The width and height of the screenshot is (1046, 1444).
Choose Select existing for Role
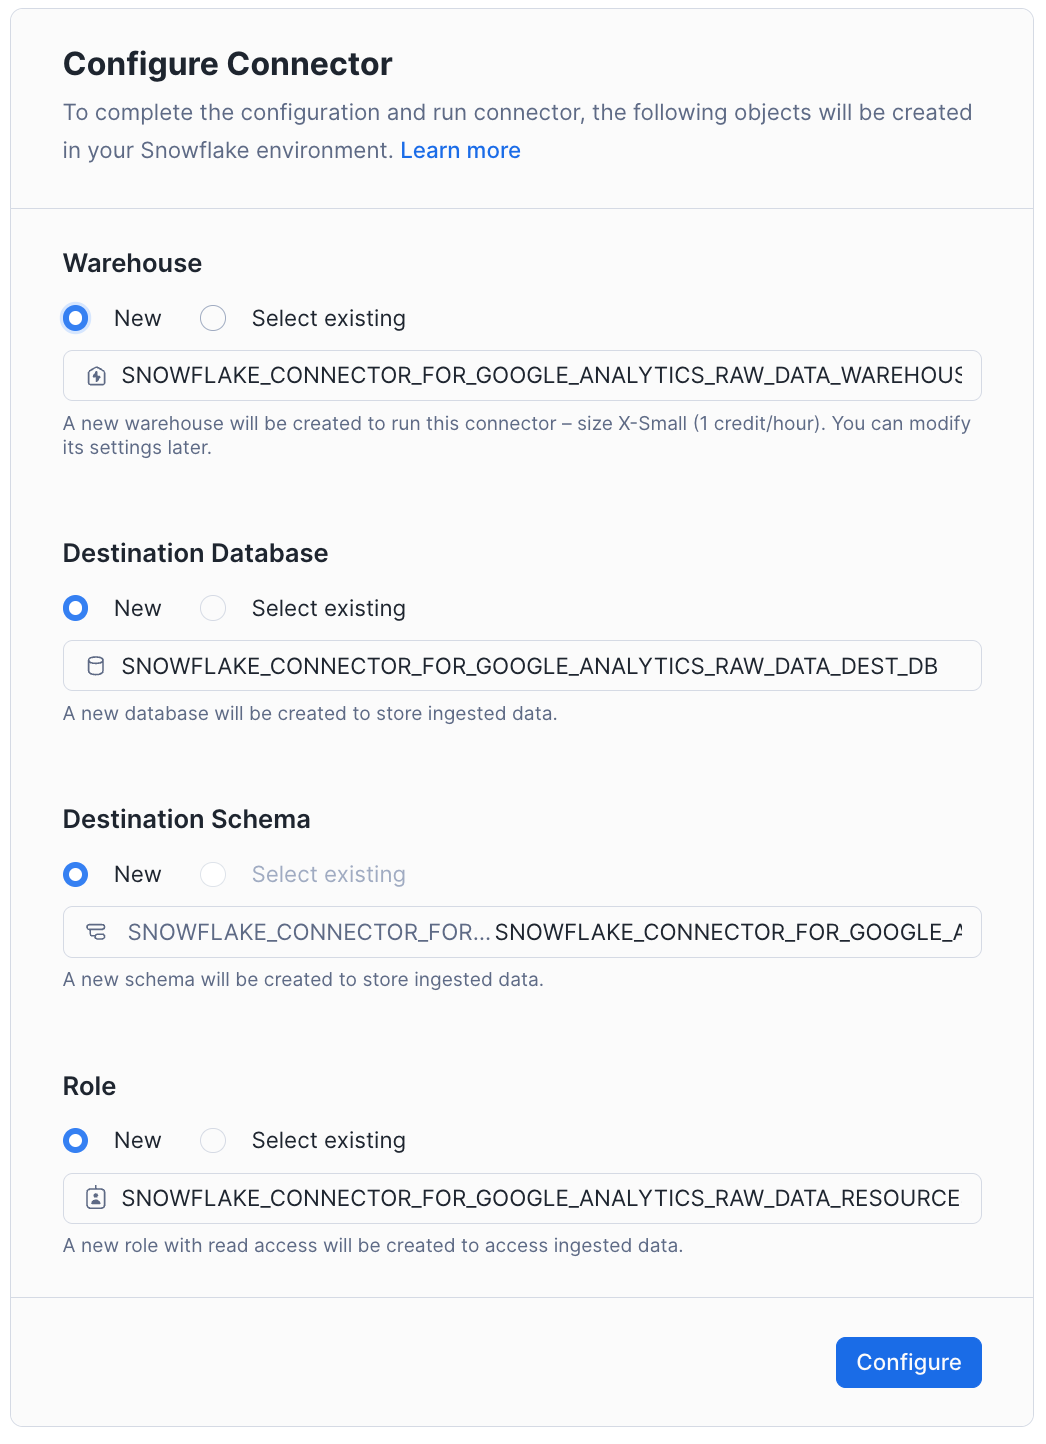[213, 1140]
